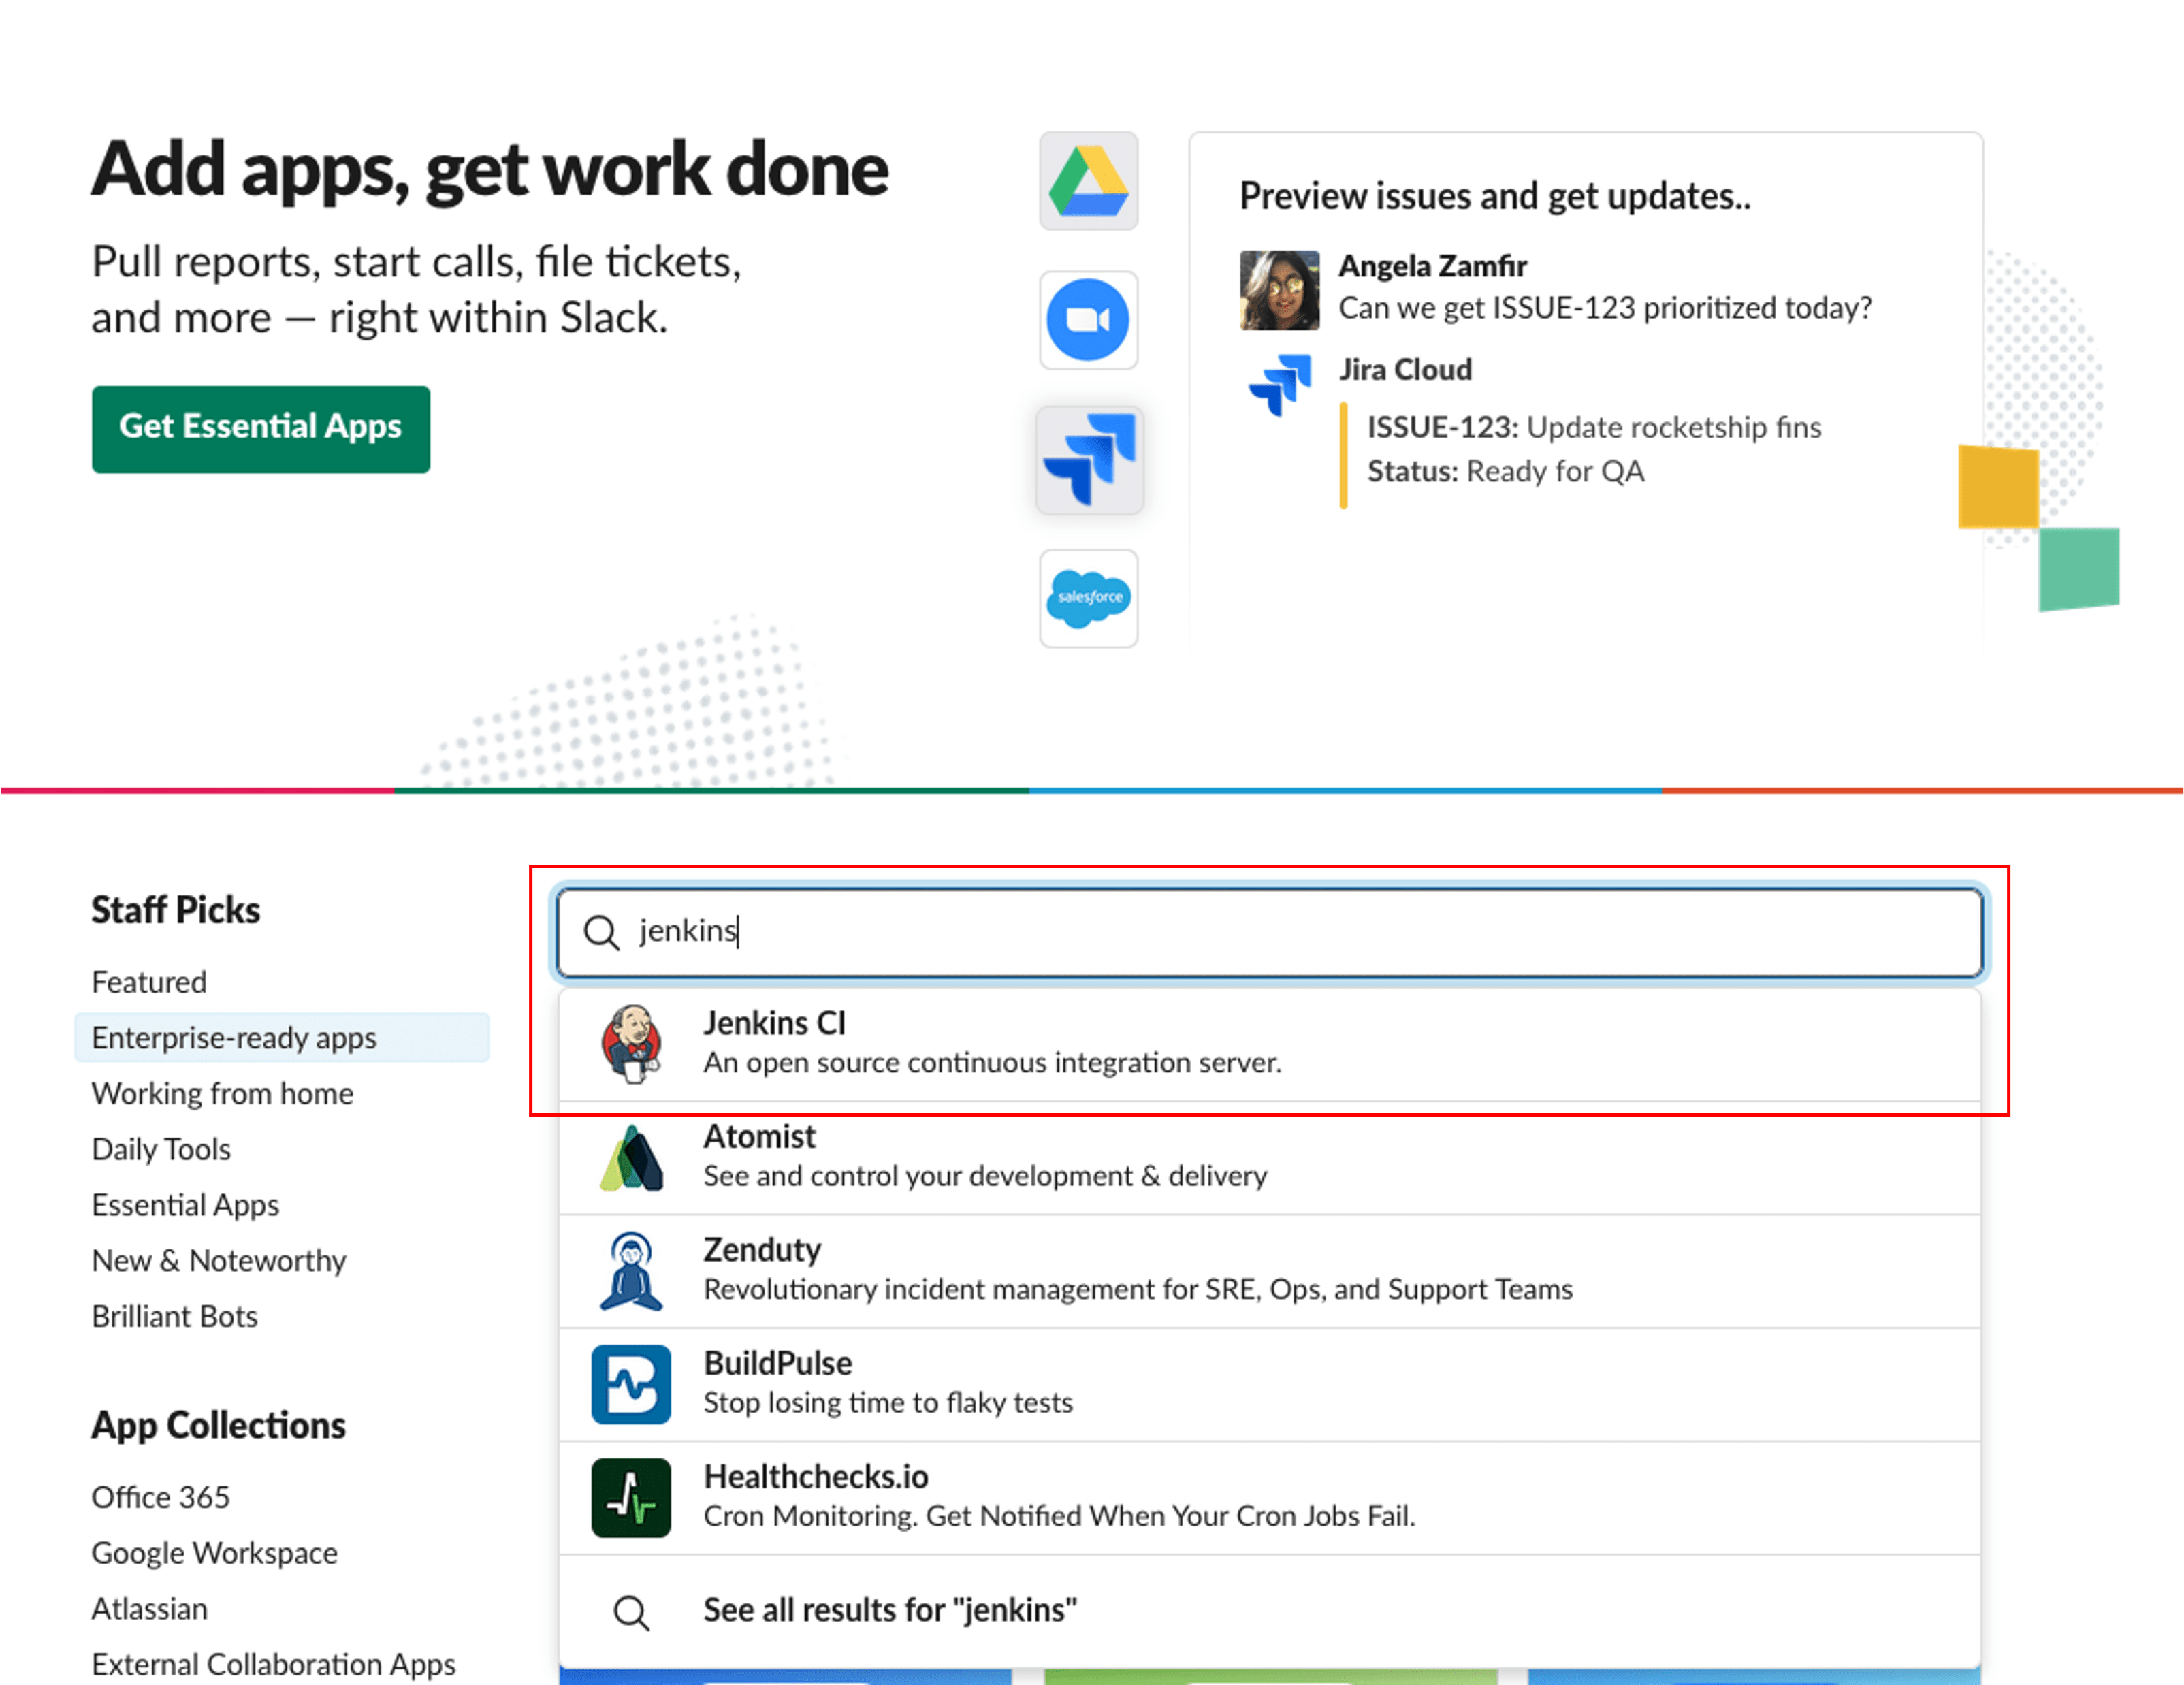Switch to the Featured category
The width and height of the screenshot is (2184, 1685).
pos(148,981)
